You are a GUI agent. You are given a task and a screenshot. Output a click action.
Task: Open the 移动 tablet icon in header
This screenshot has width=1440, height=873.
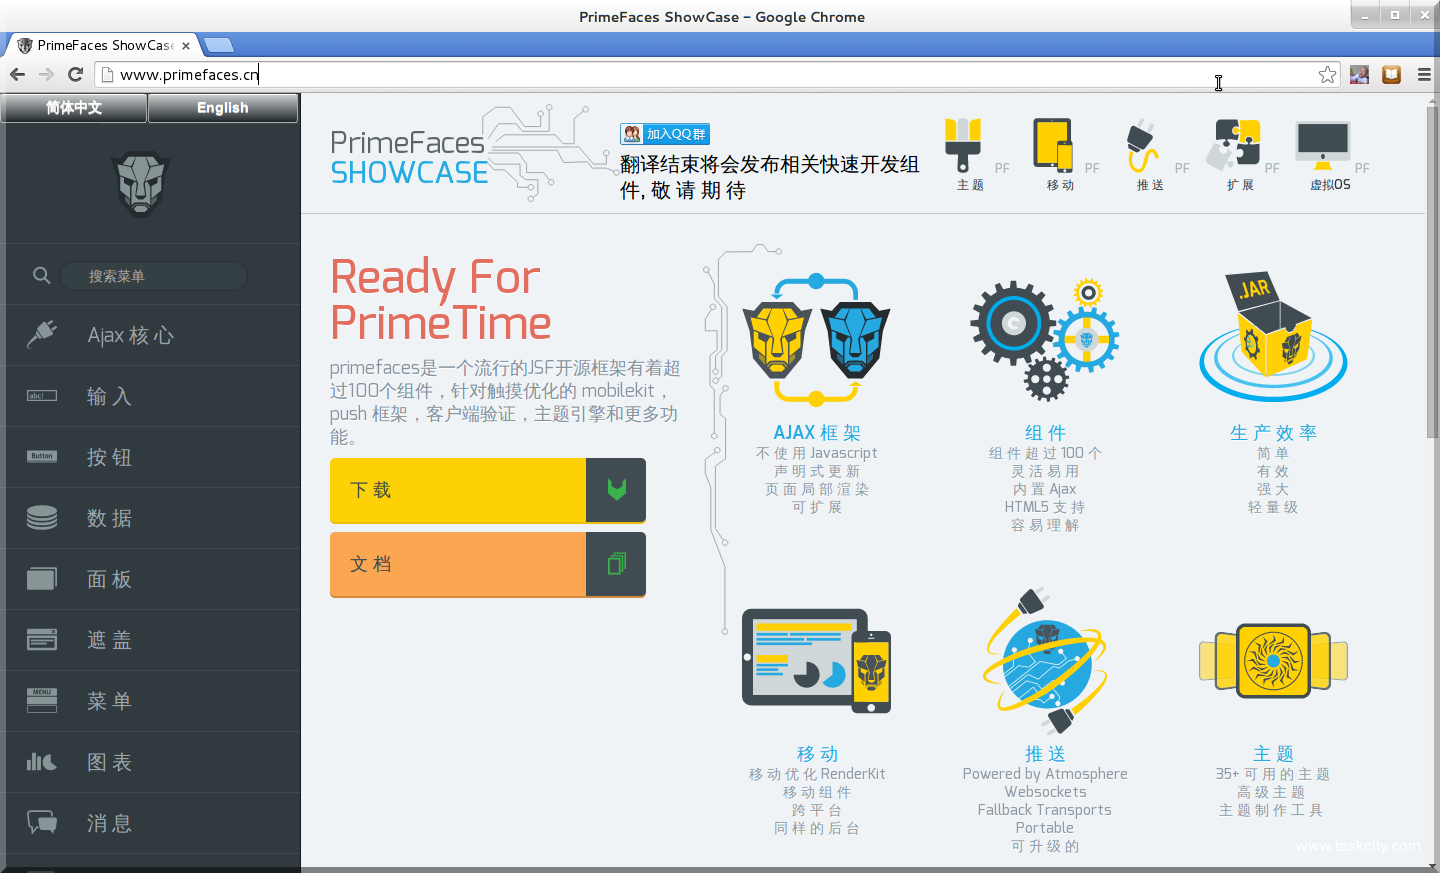click(1053, 146)
